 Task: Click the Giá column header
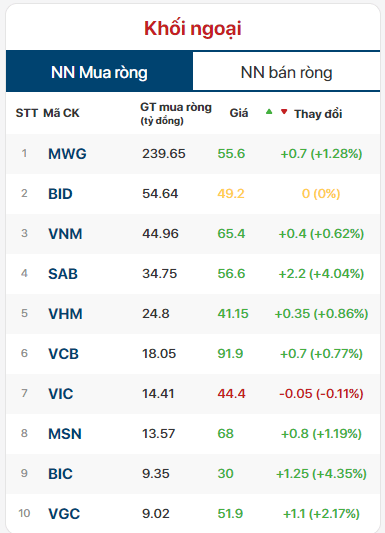[239, 113]
